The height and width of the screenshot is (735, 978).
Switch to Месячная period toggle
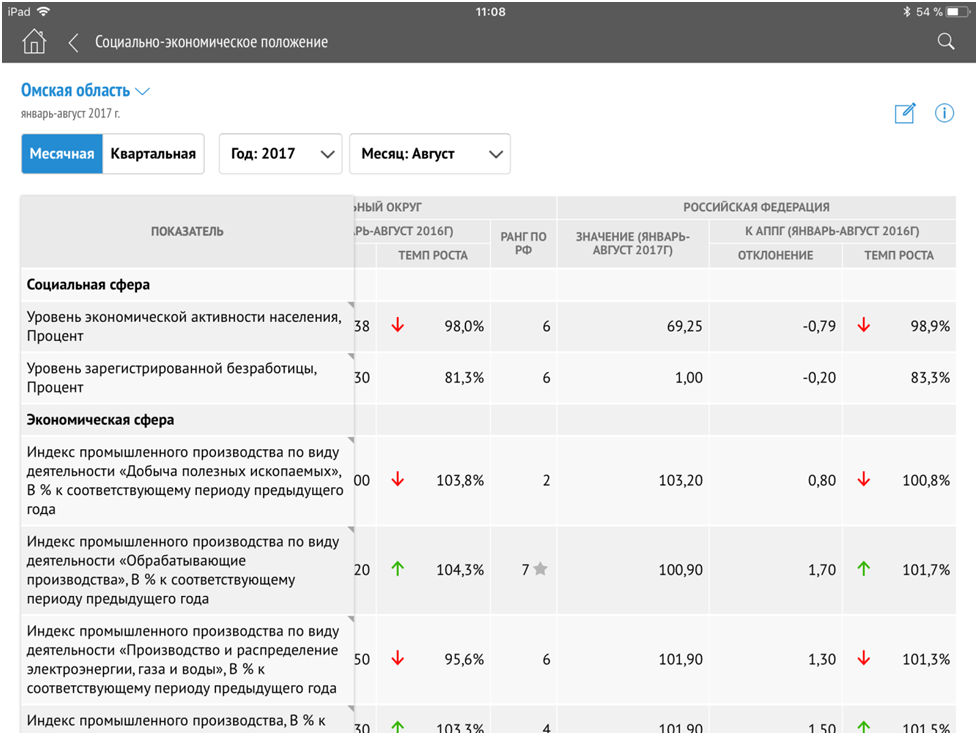[62, 154]
